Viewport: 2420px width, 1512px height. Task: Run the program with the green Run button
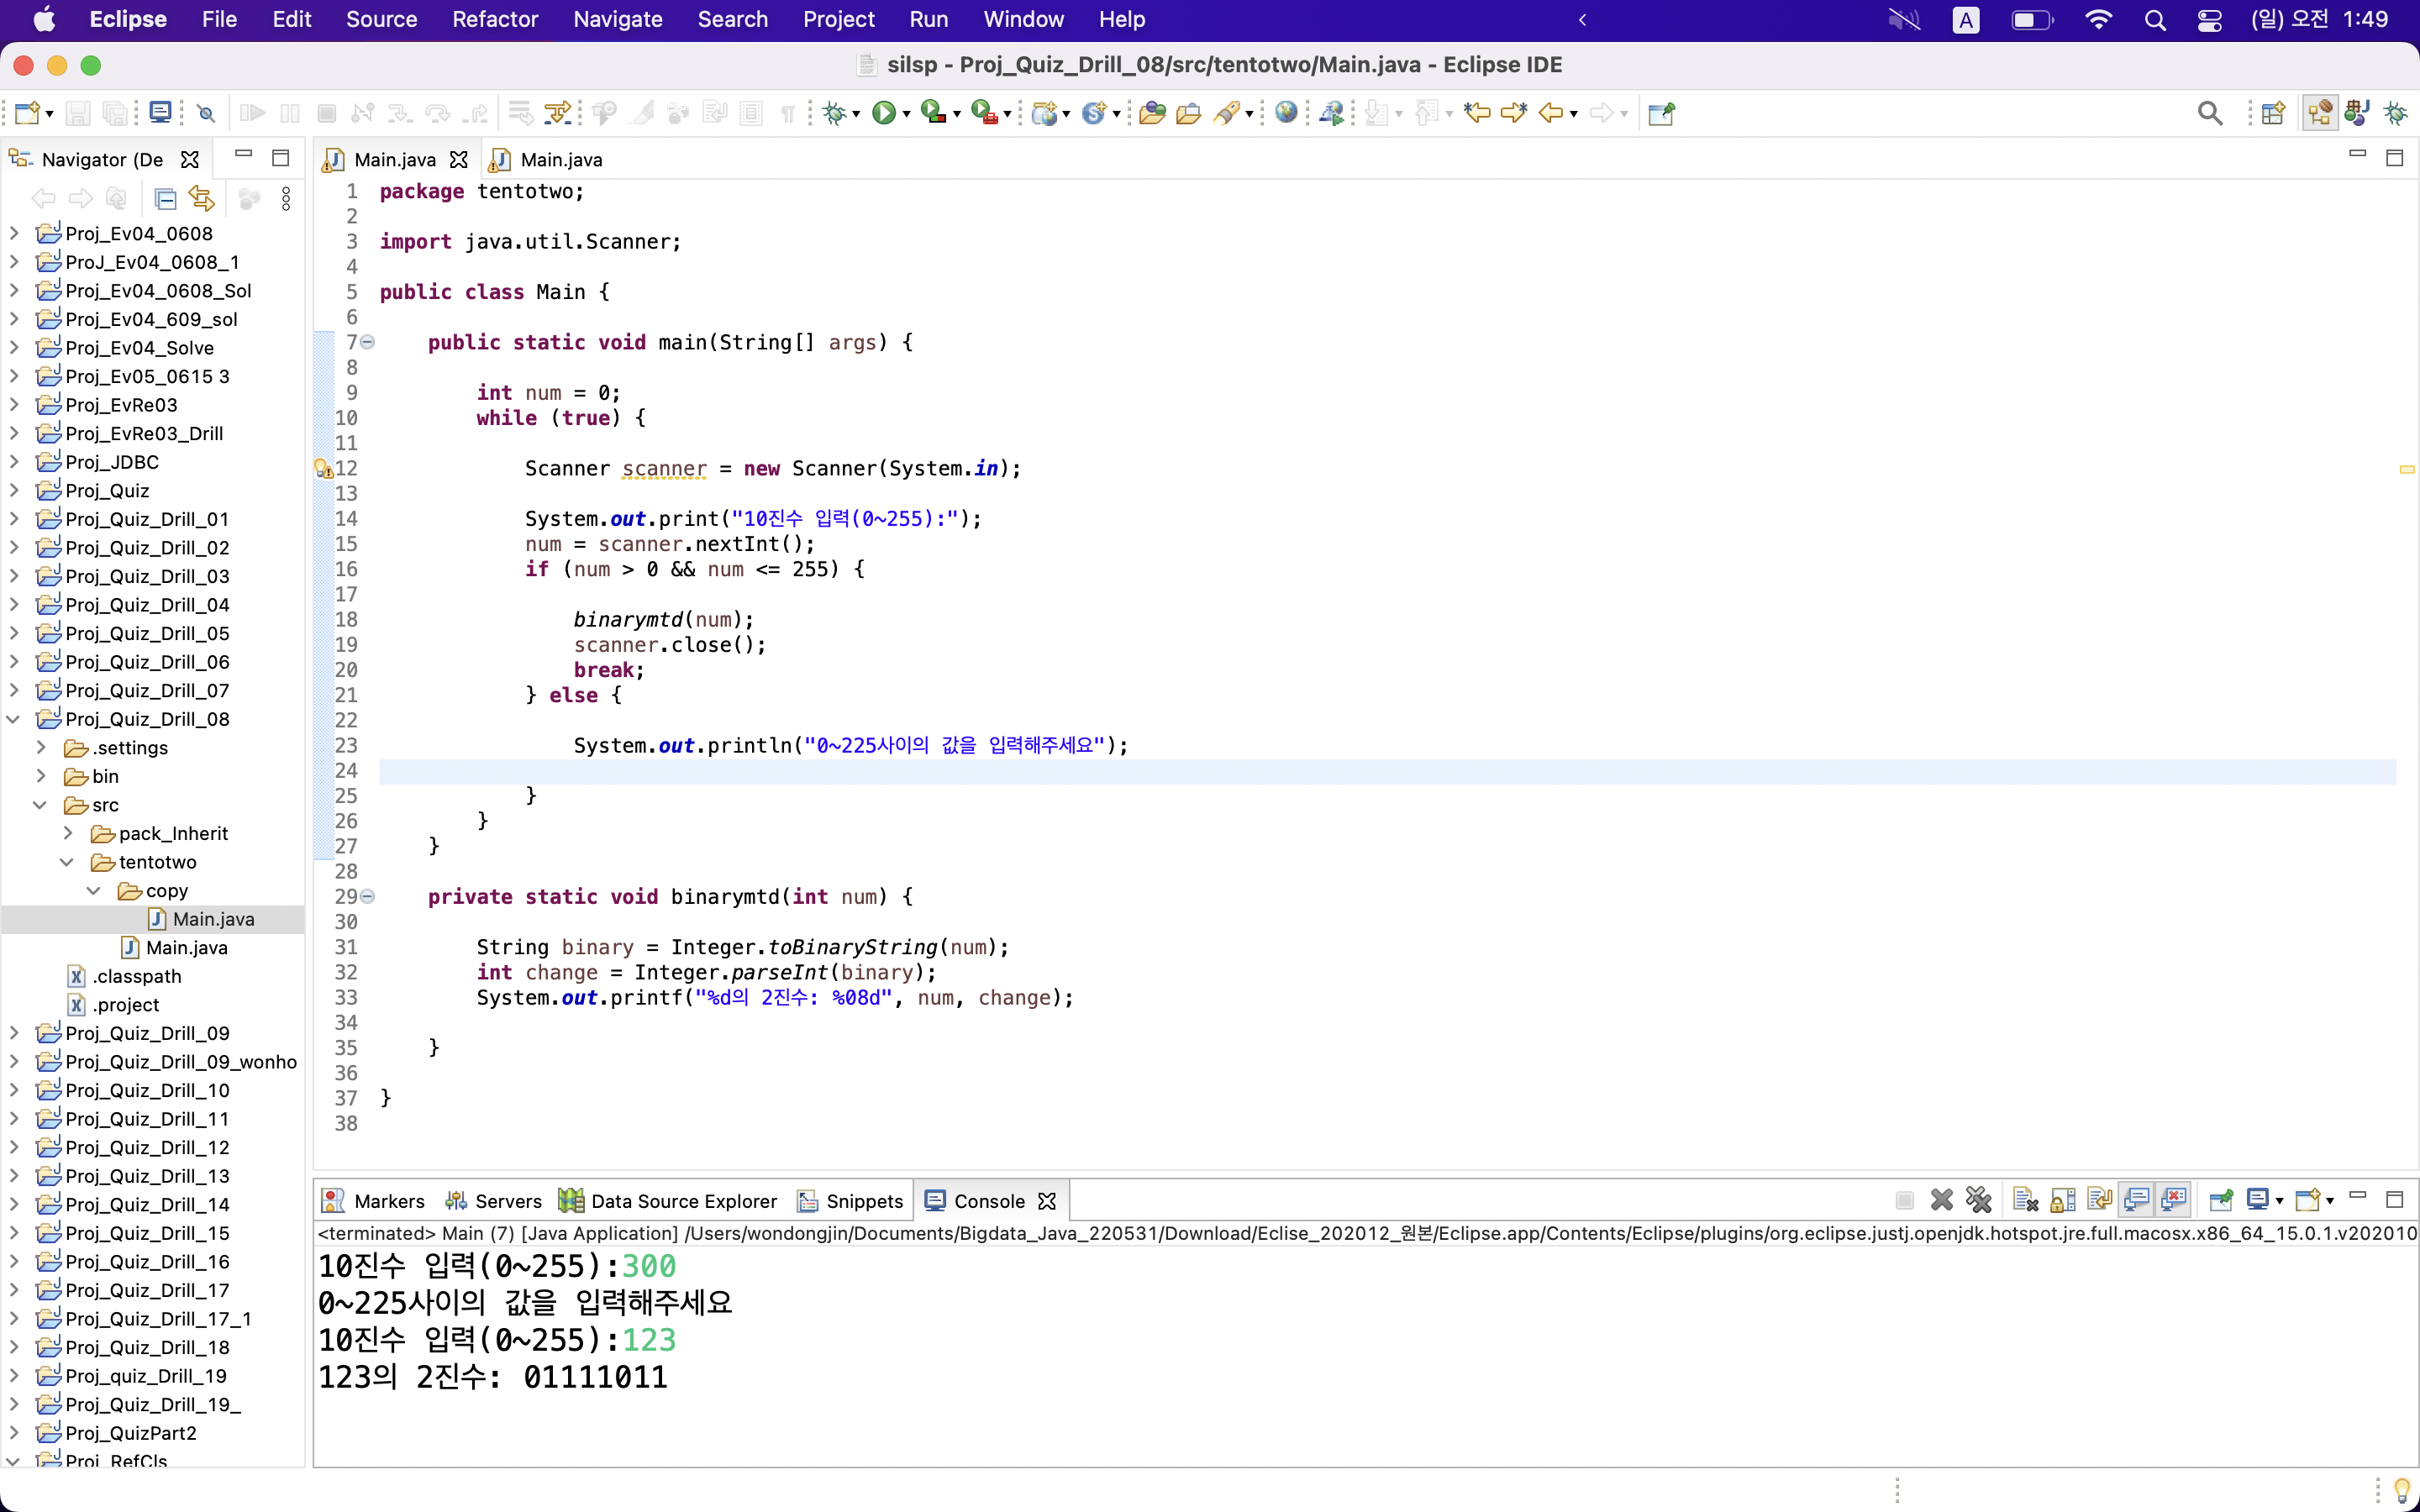coord(883,113)
